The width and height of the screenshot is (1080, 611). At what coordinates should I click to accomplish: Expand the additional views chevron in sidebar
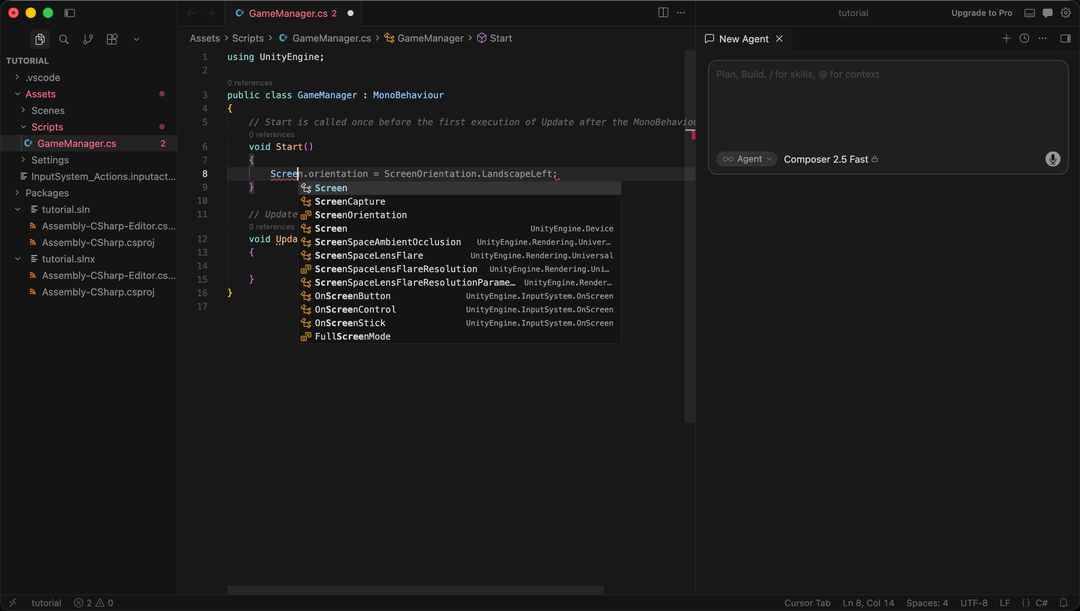(136, 39)
